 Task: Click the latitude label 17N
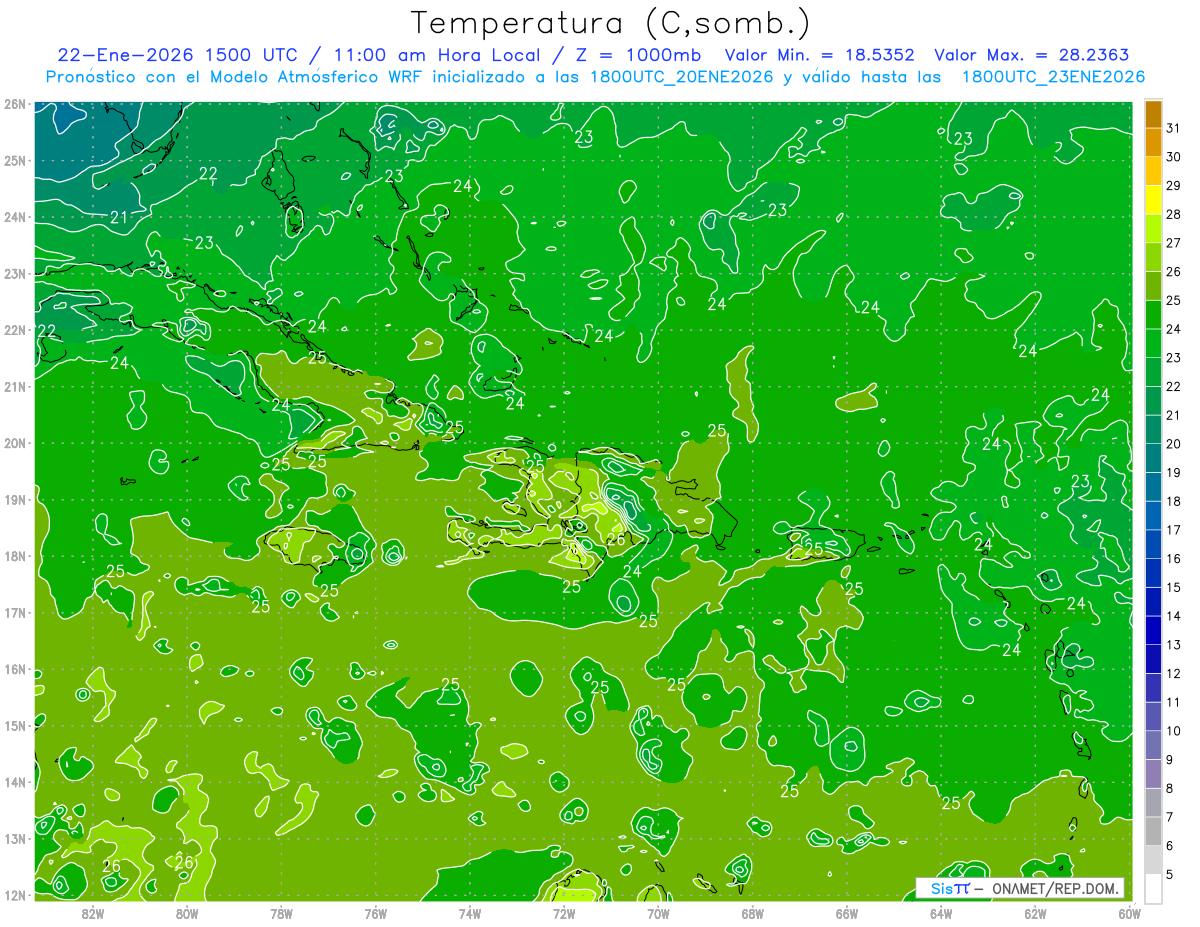(x=15, y=612)
